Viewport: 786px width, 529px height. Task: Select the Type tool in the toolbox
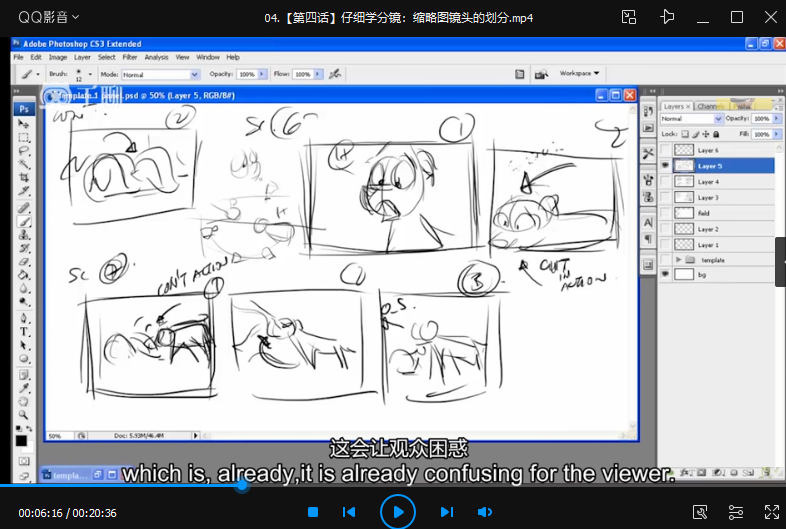click(24, 331)
